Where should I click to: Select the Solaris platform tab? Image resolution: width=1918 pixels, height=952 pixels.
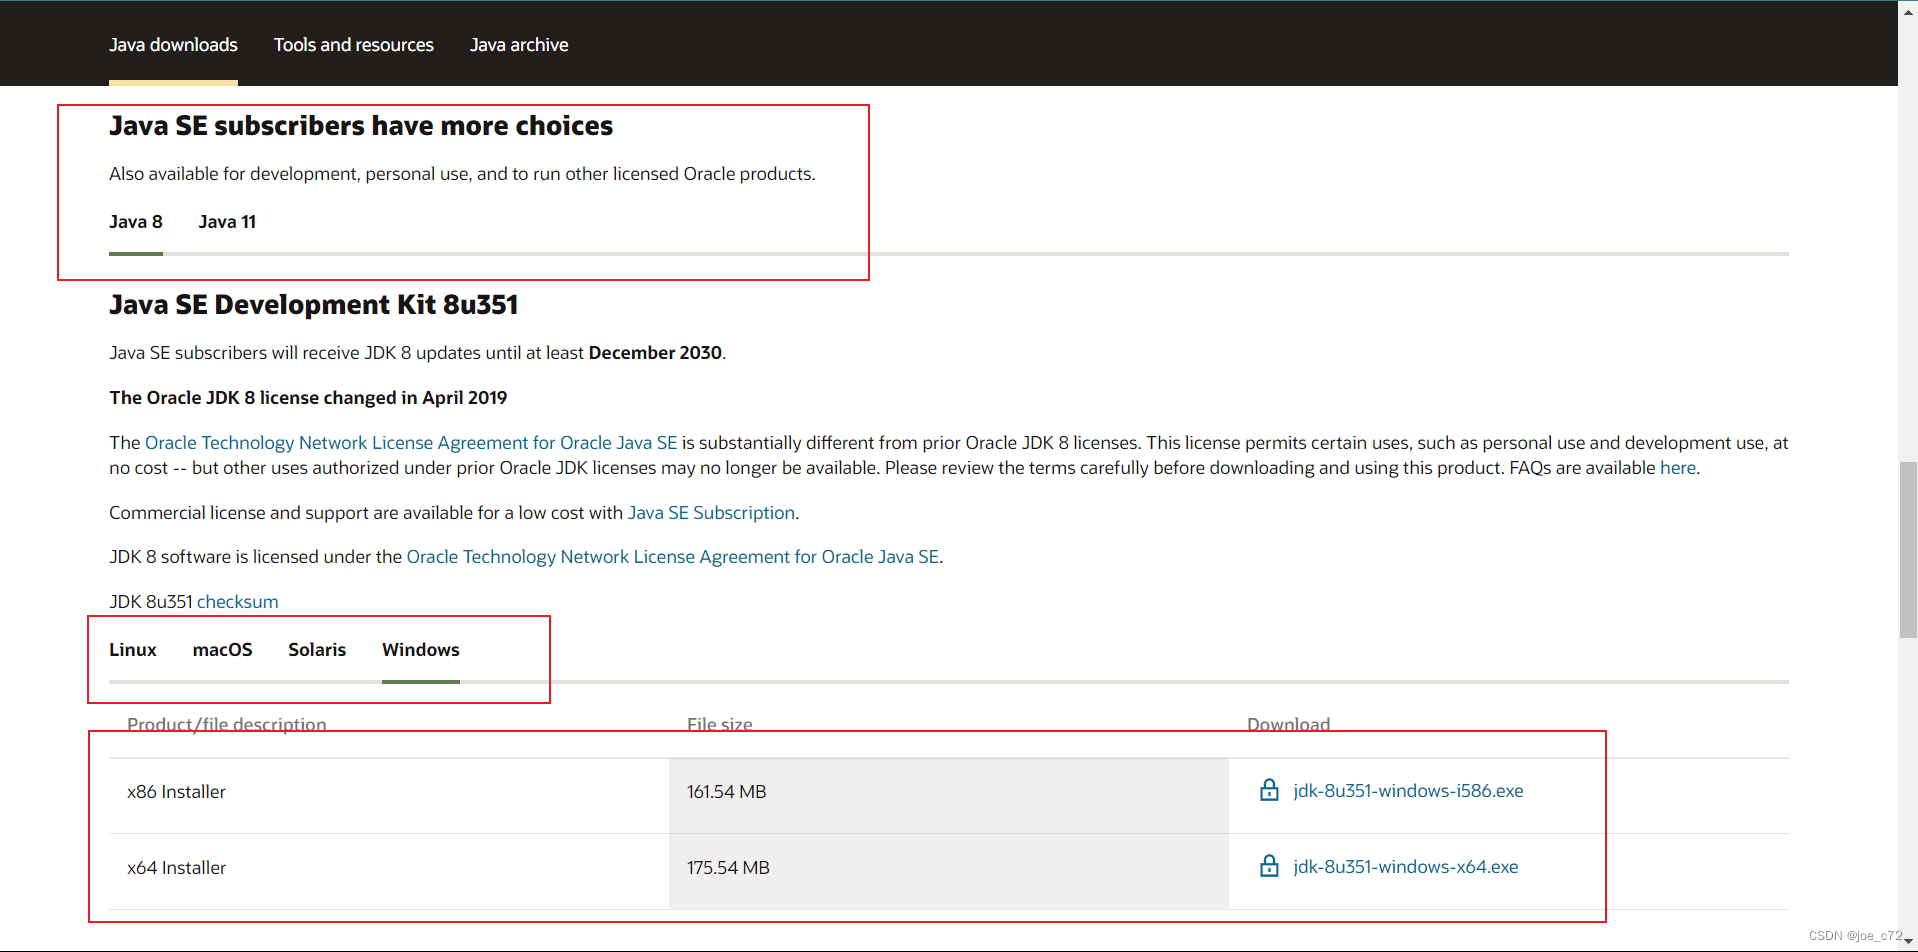[317, 650]
